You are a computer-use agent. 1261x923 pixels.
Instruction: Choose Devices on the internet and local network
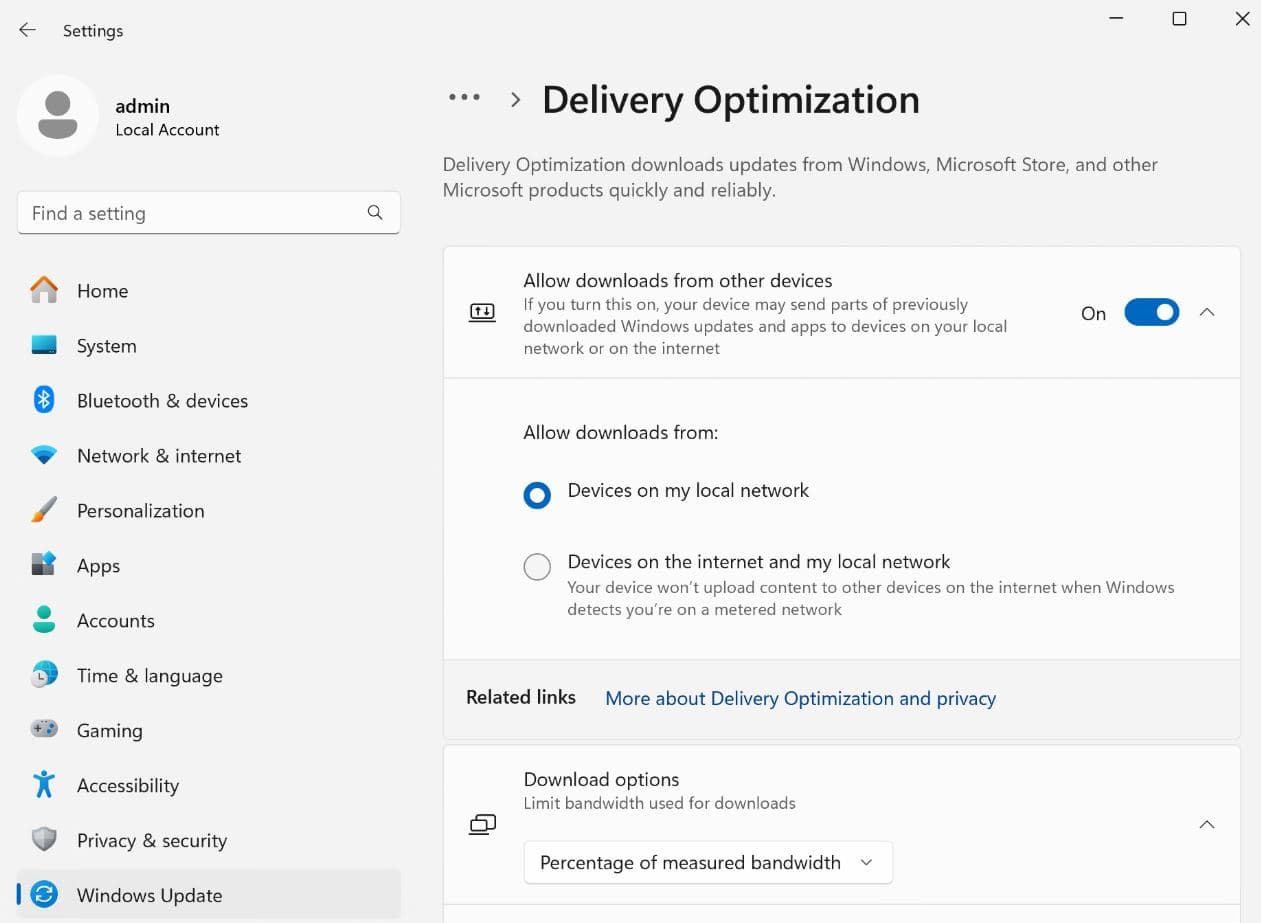(537, 567)
